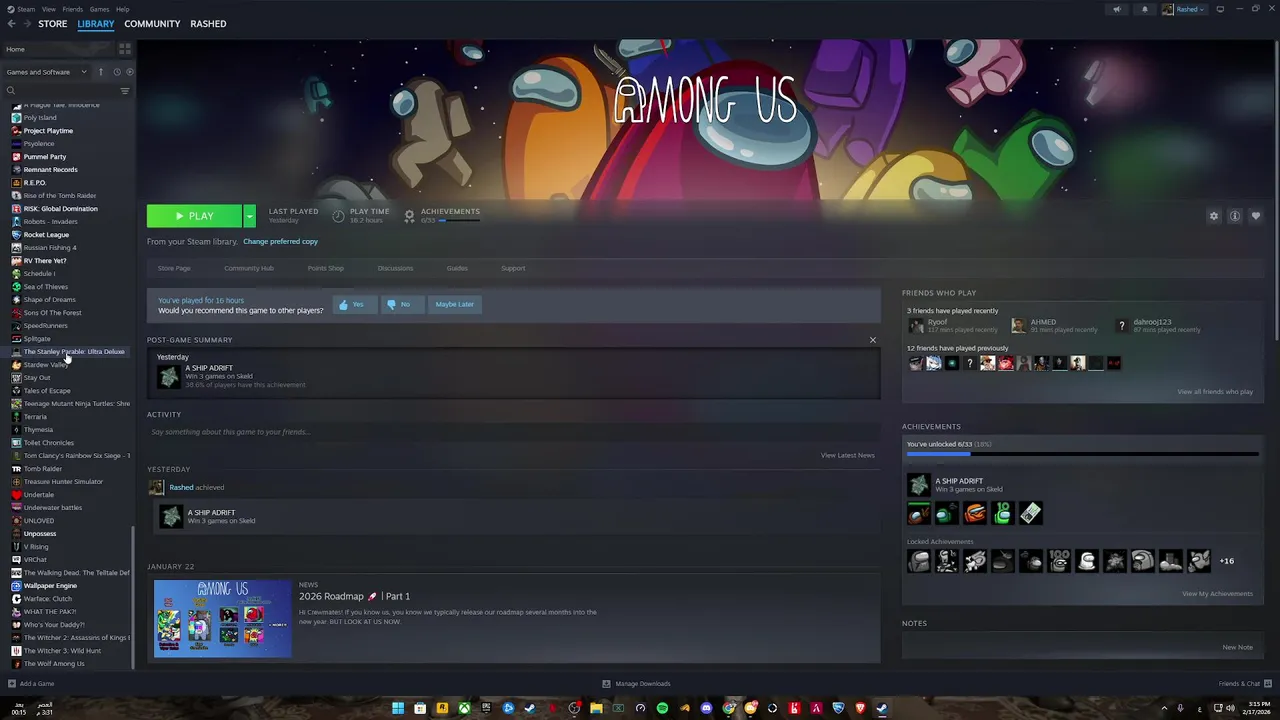
Task: Switch to the STORE tab
Action: point(53,24)
